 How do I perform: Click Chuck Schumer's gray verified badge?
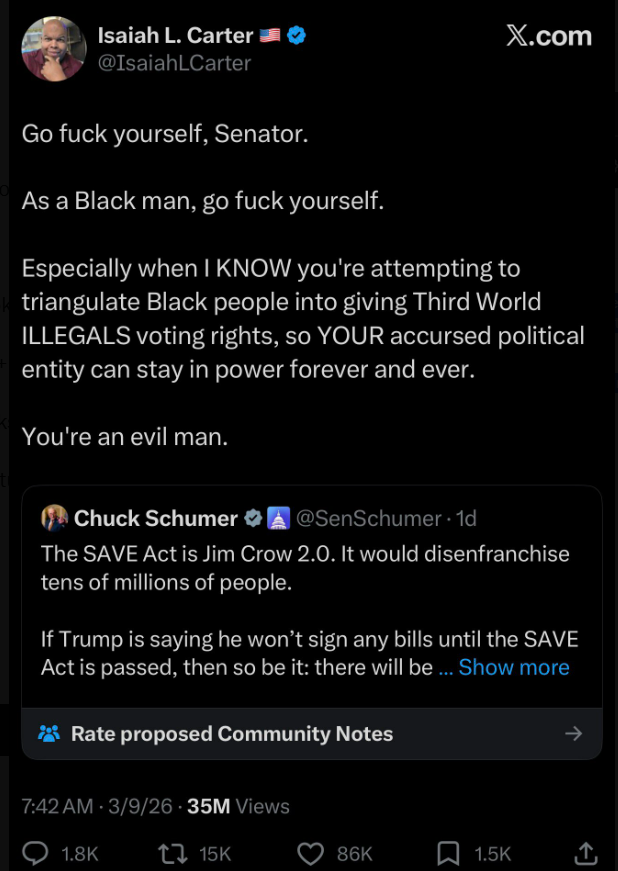pyautogui.click(x=254, y=518)
